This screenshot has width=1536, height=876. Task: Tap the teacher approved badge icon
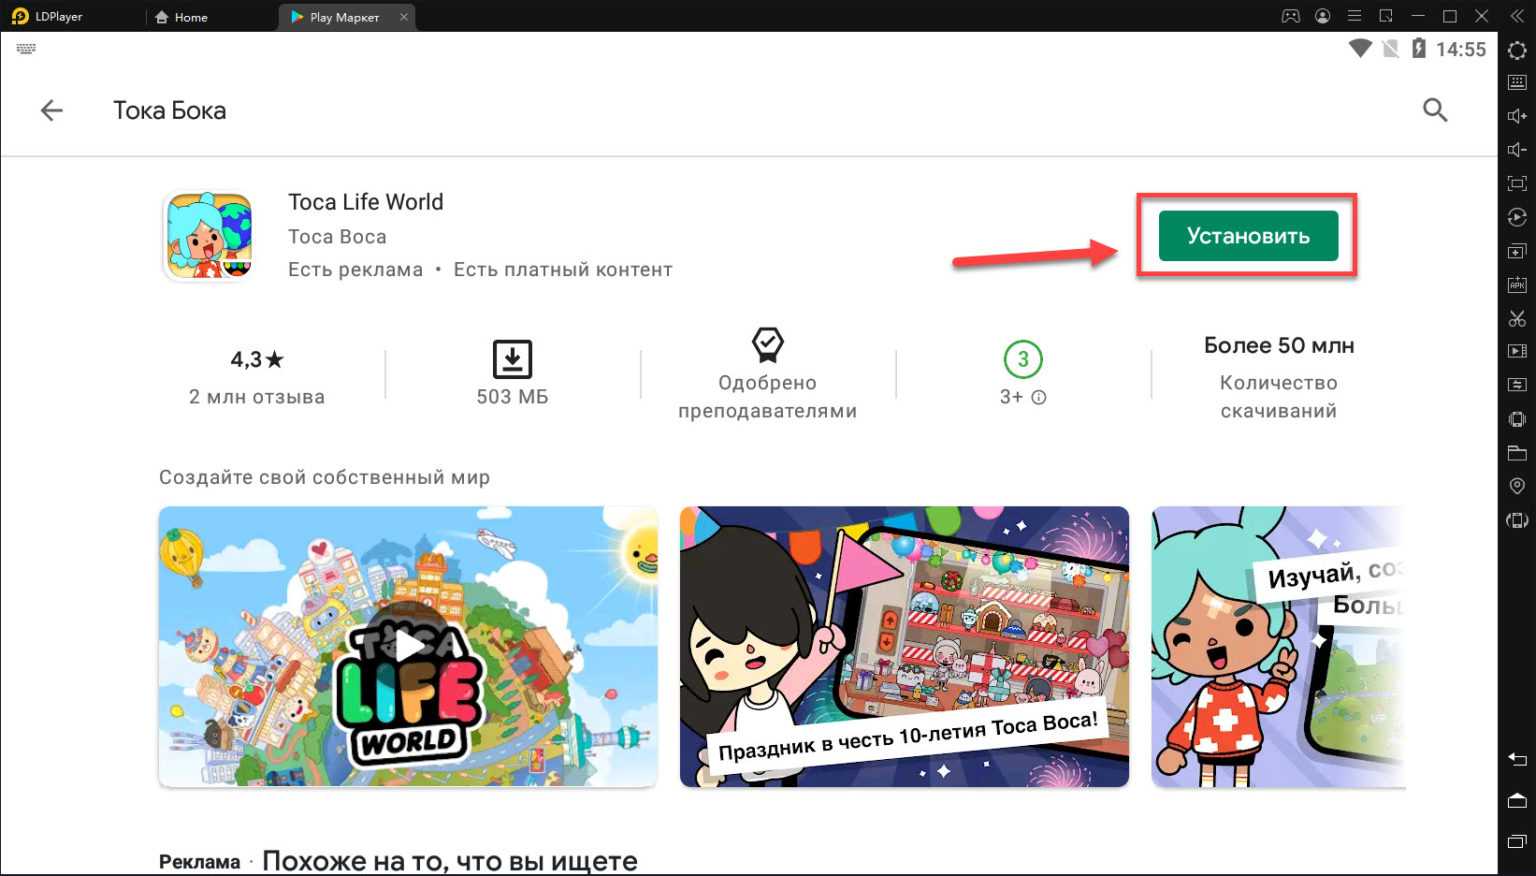(767, 345)
